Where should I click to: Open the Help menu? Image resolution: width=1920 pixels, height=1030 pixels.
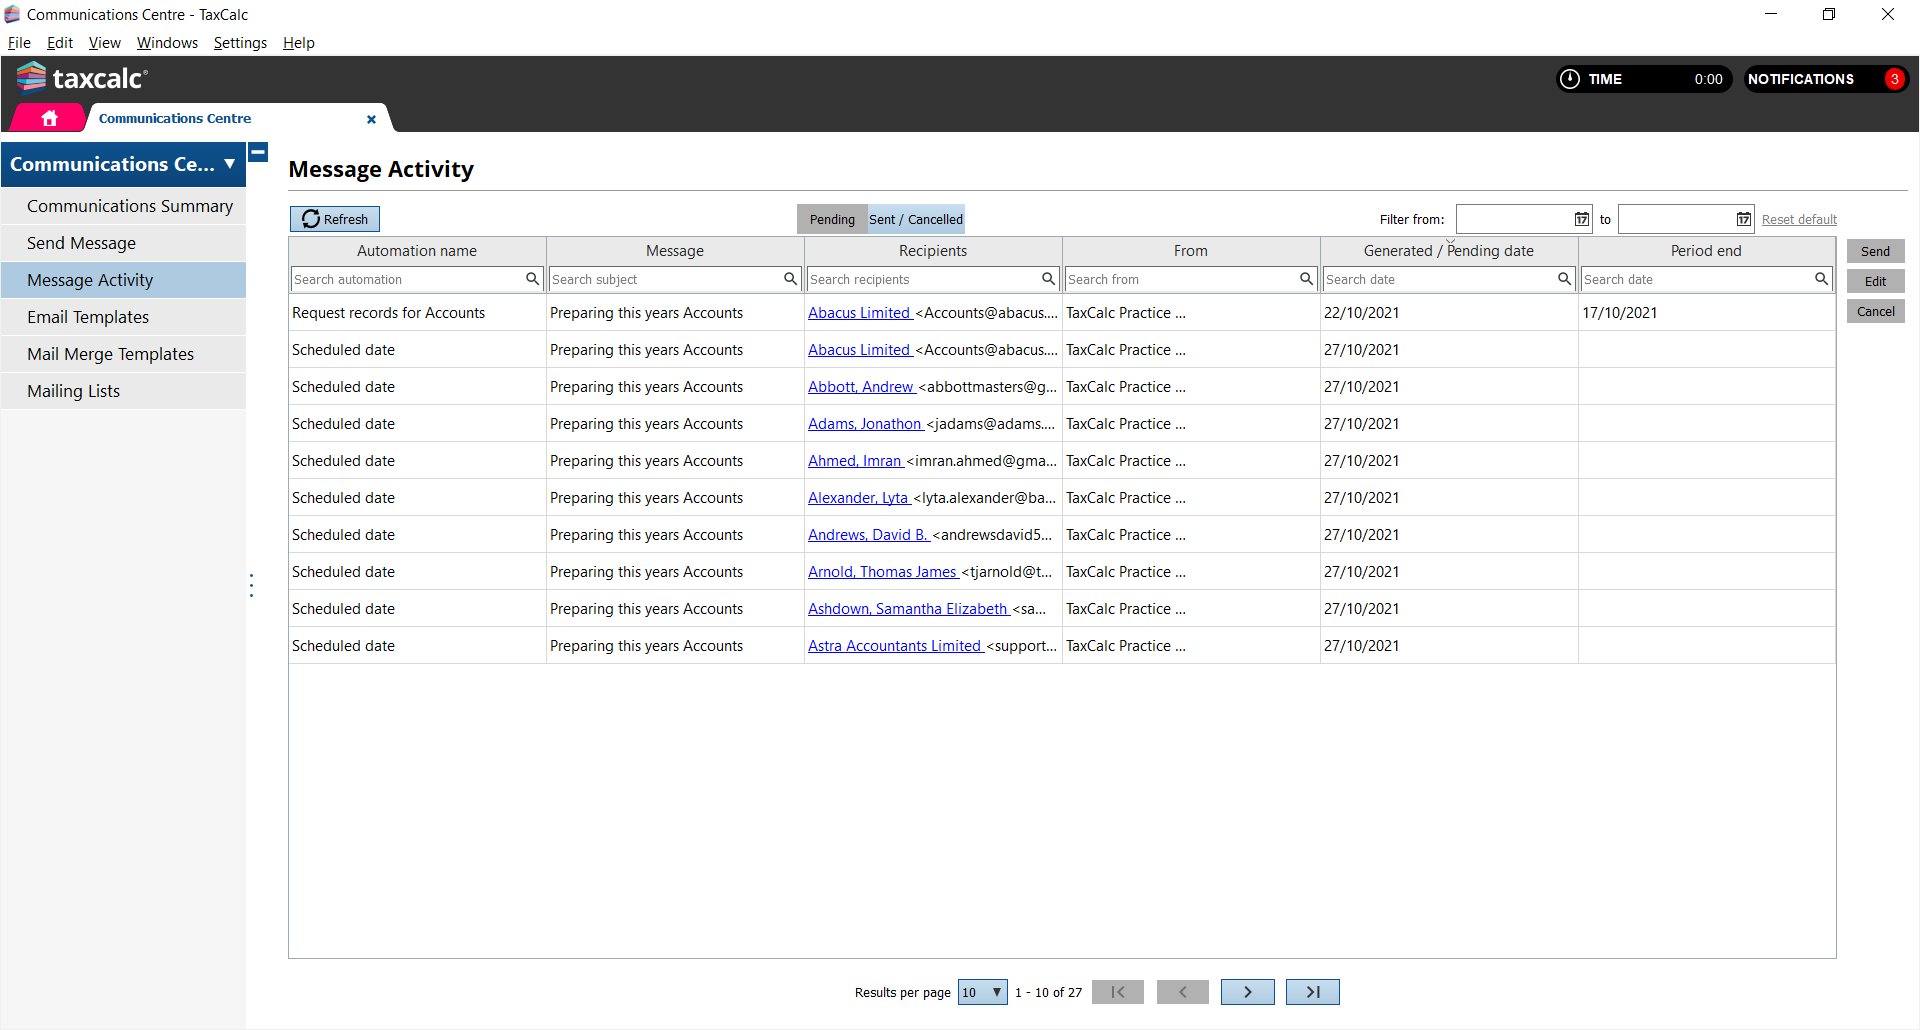pyautogui.click(x=298, y=43)
